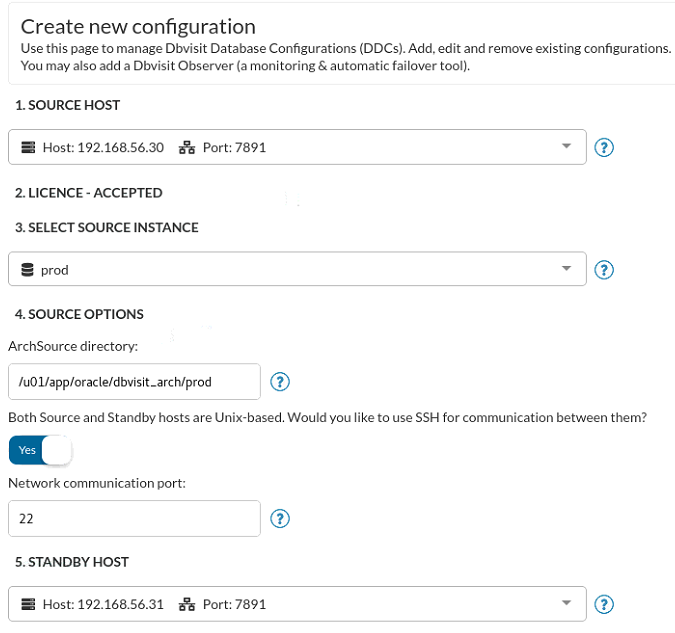Expand the Standby Host dropdown arrow
Image resolution: width=675 pixels, height=633 pixels.
pyautogui.click(x=567, y=602)
